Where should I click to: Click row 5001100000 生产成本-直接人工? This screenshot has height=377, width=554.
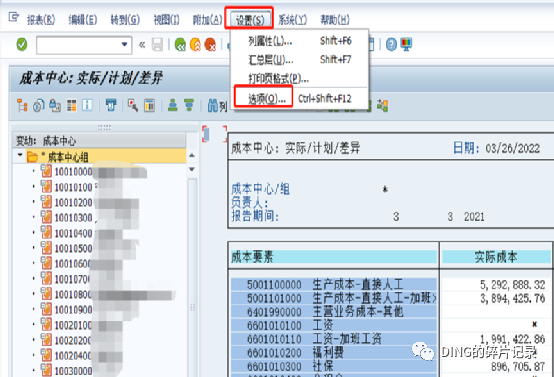pyautogui.click(x=334, y=284)
